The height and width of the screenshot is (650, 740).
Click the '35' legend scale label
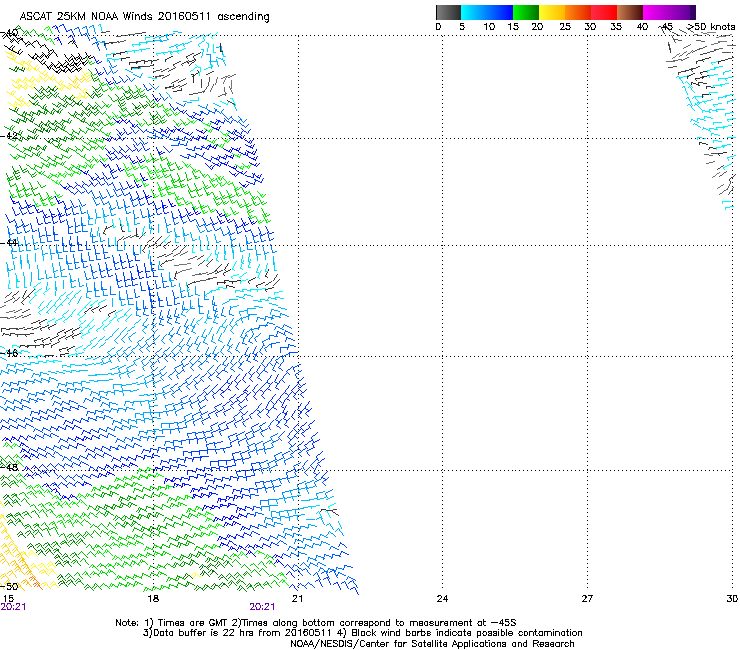click(616, 27)
